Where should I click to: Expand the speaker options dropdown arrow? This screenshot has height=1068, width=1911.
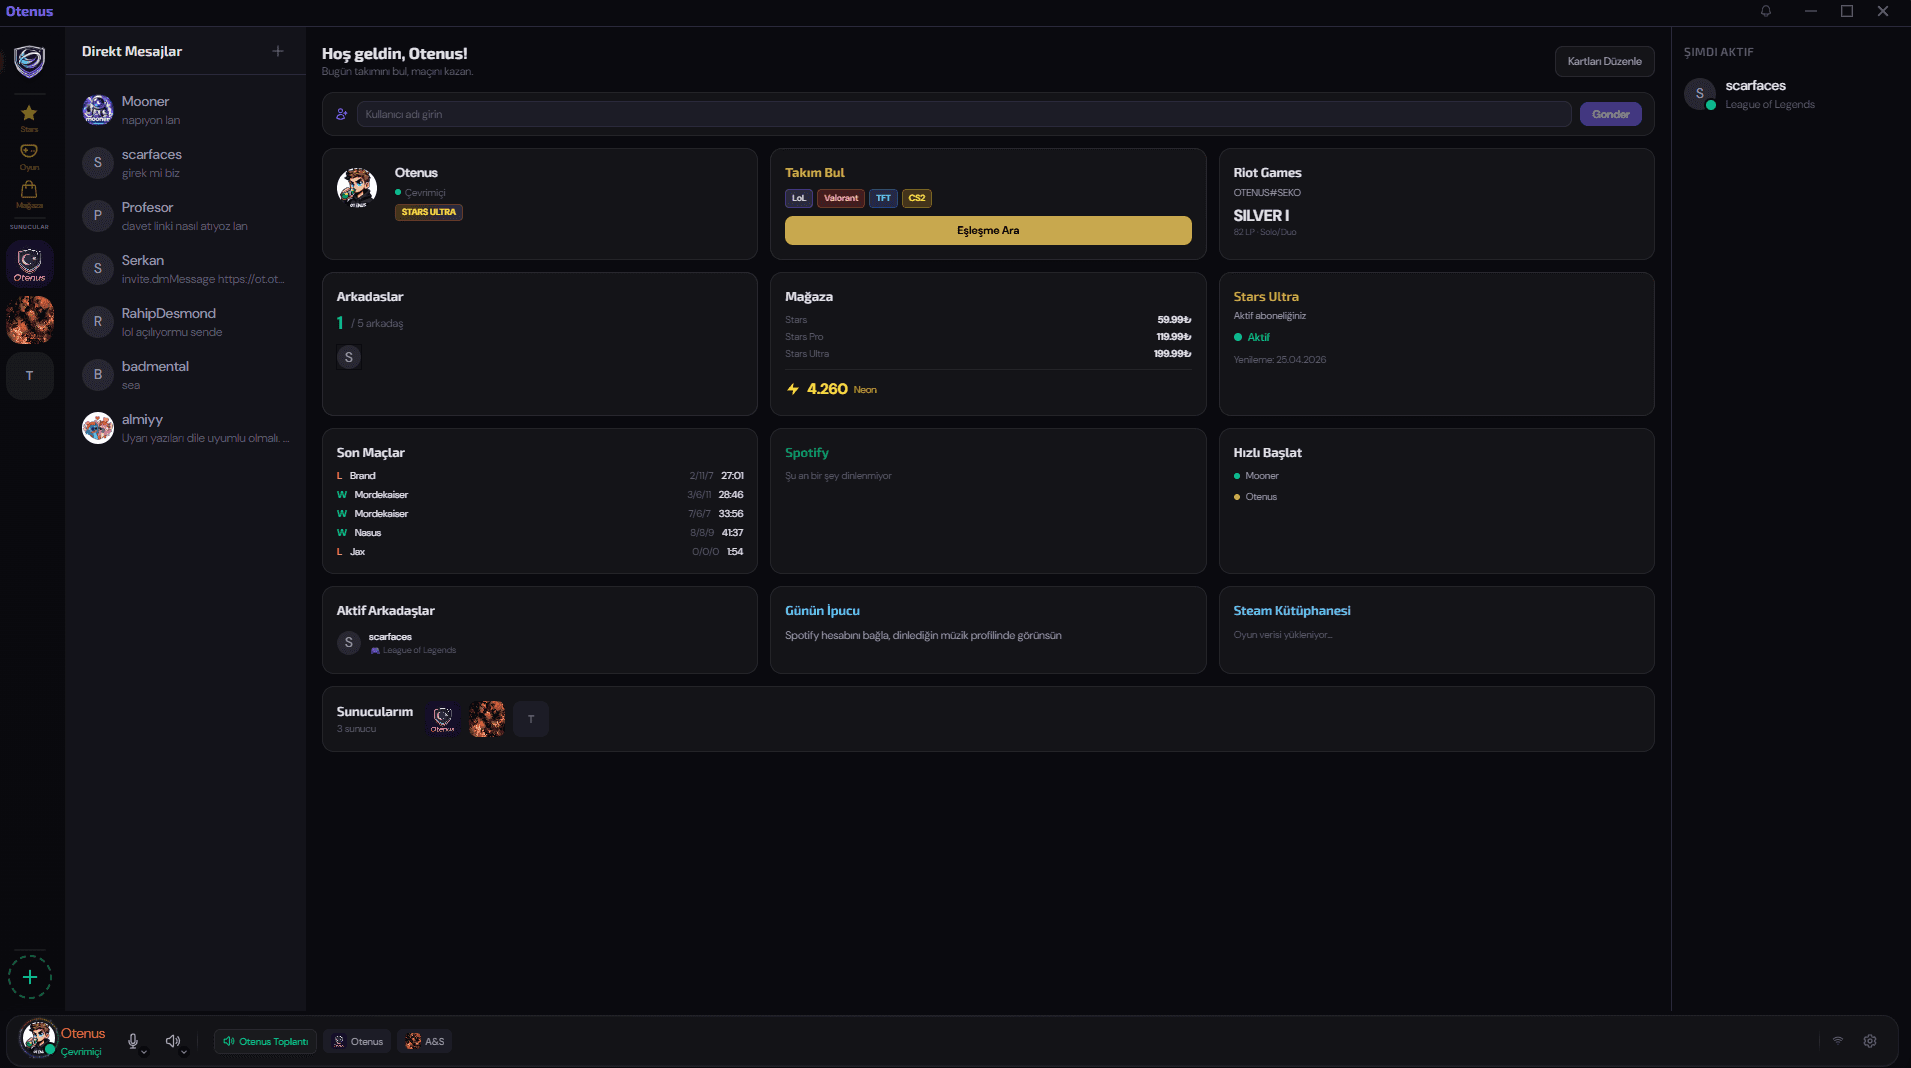pyautogui.click(x=184, y=1052)
